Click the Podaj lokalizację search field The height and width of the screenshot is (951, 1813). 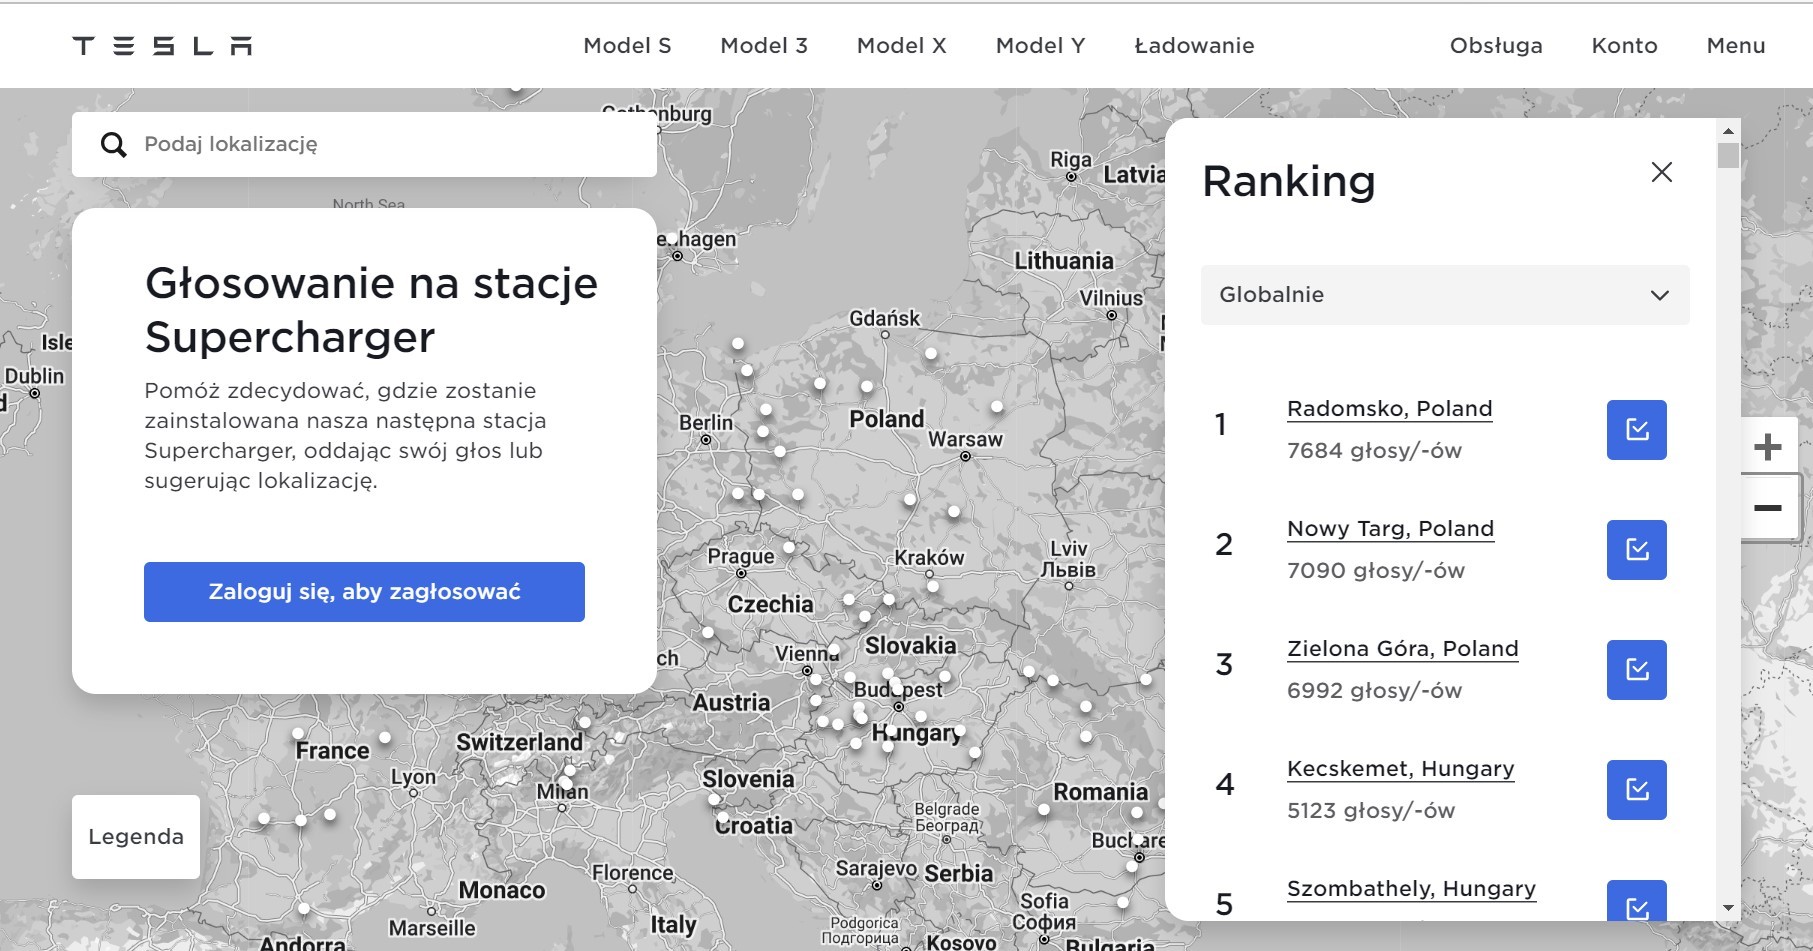(390, 145)
